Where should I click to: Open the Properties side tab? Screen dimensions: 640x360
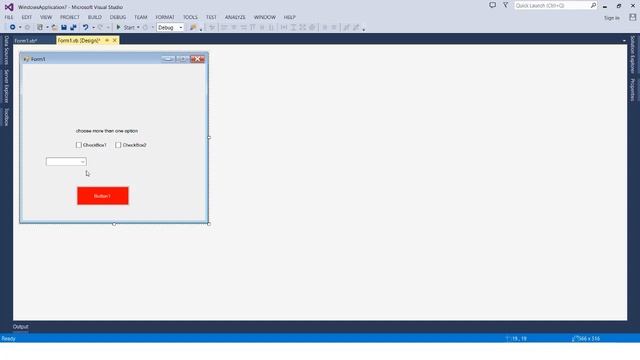point(633,89)
